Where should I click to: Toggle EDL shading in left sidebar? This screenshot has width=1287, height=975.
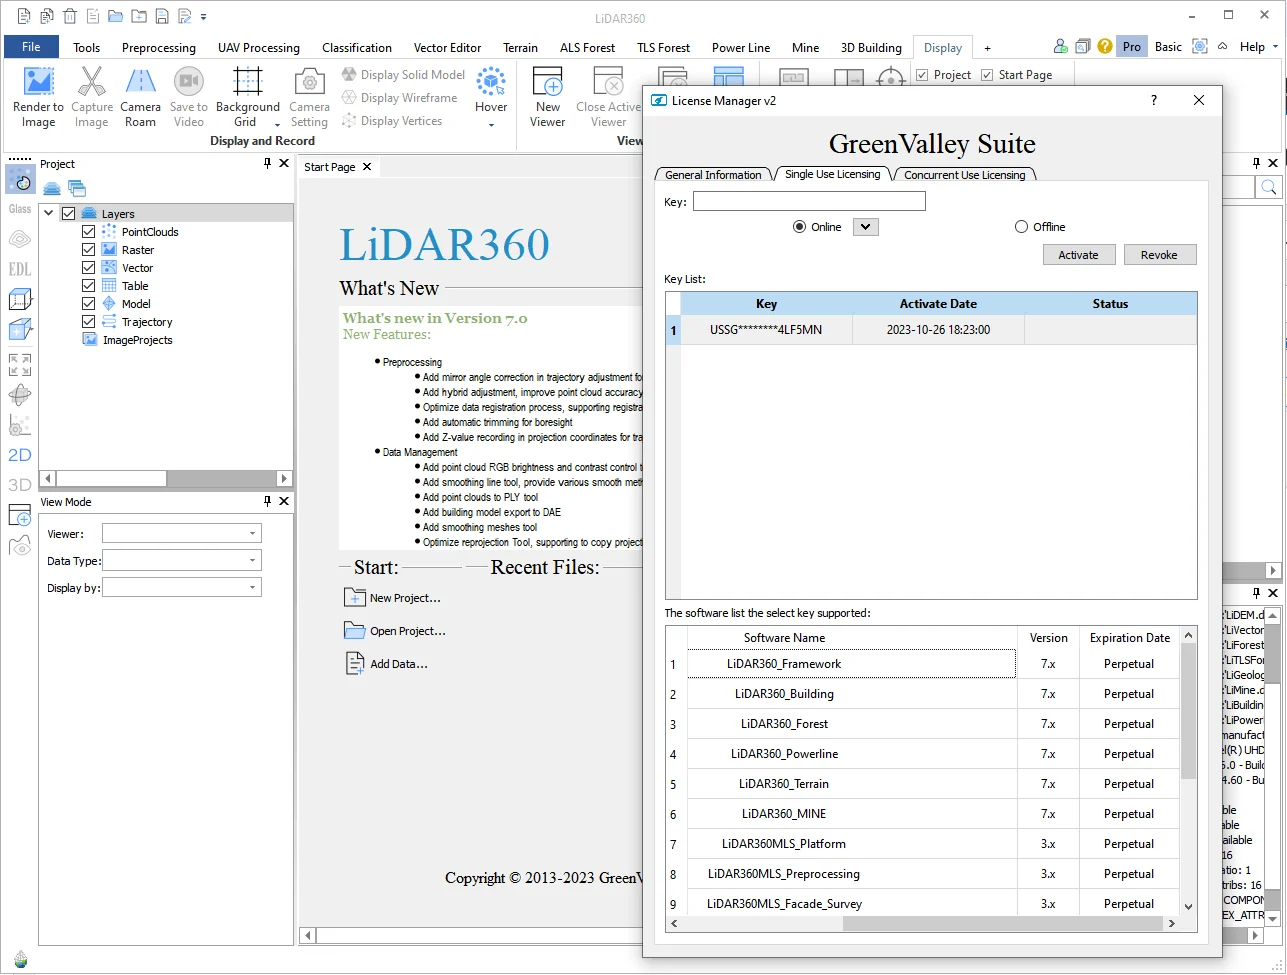20,269
